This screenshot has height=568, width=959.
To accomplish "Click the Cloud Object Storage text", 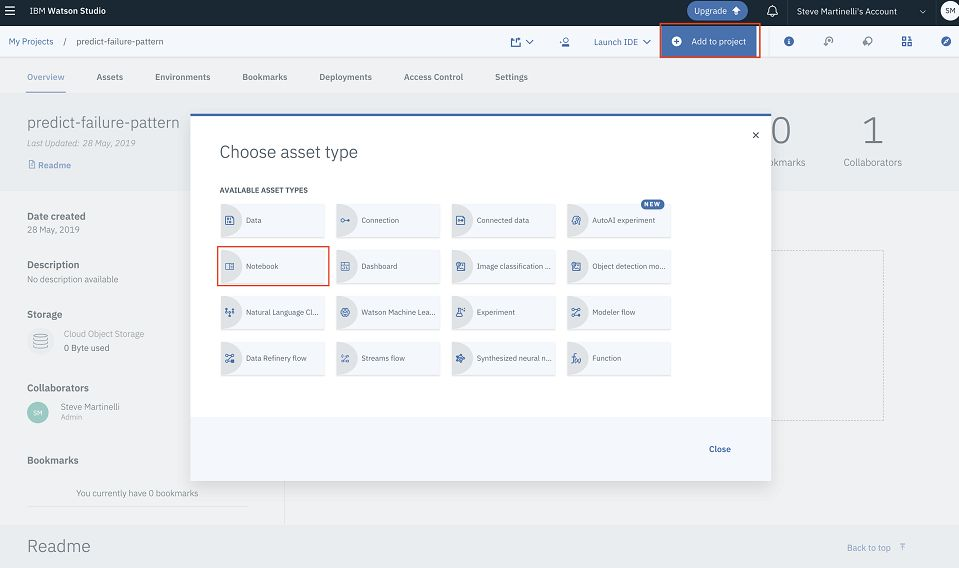I will [104, 334].
